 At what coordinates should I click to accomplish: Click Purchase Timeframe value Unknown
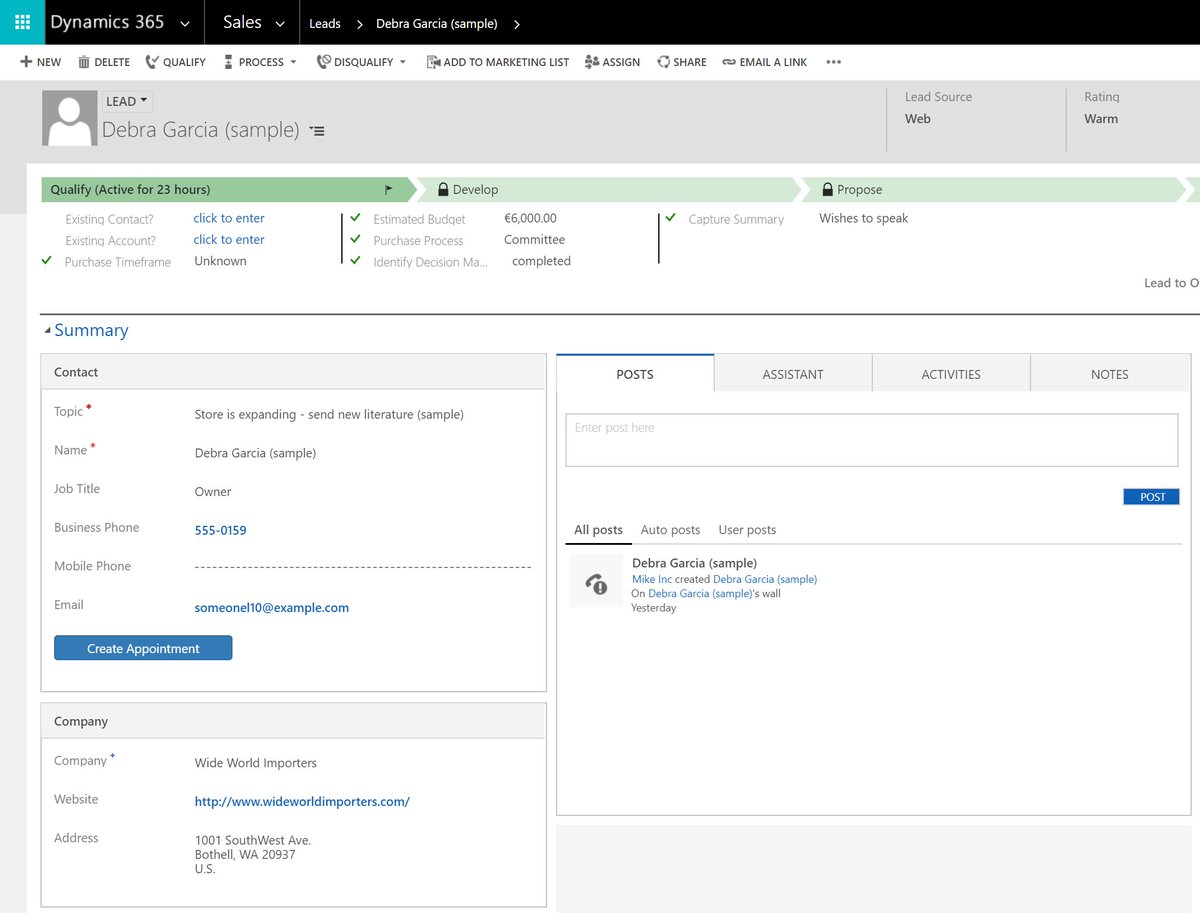pos(221,261)
